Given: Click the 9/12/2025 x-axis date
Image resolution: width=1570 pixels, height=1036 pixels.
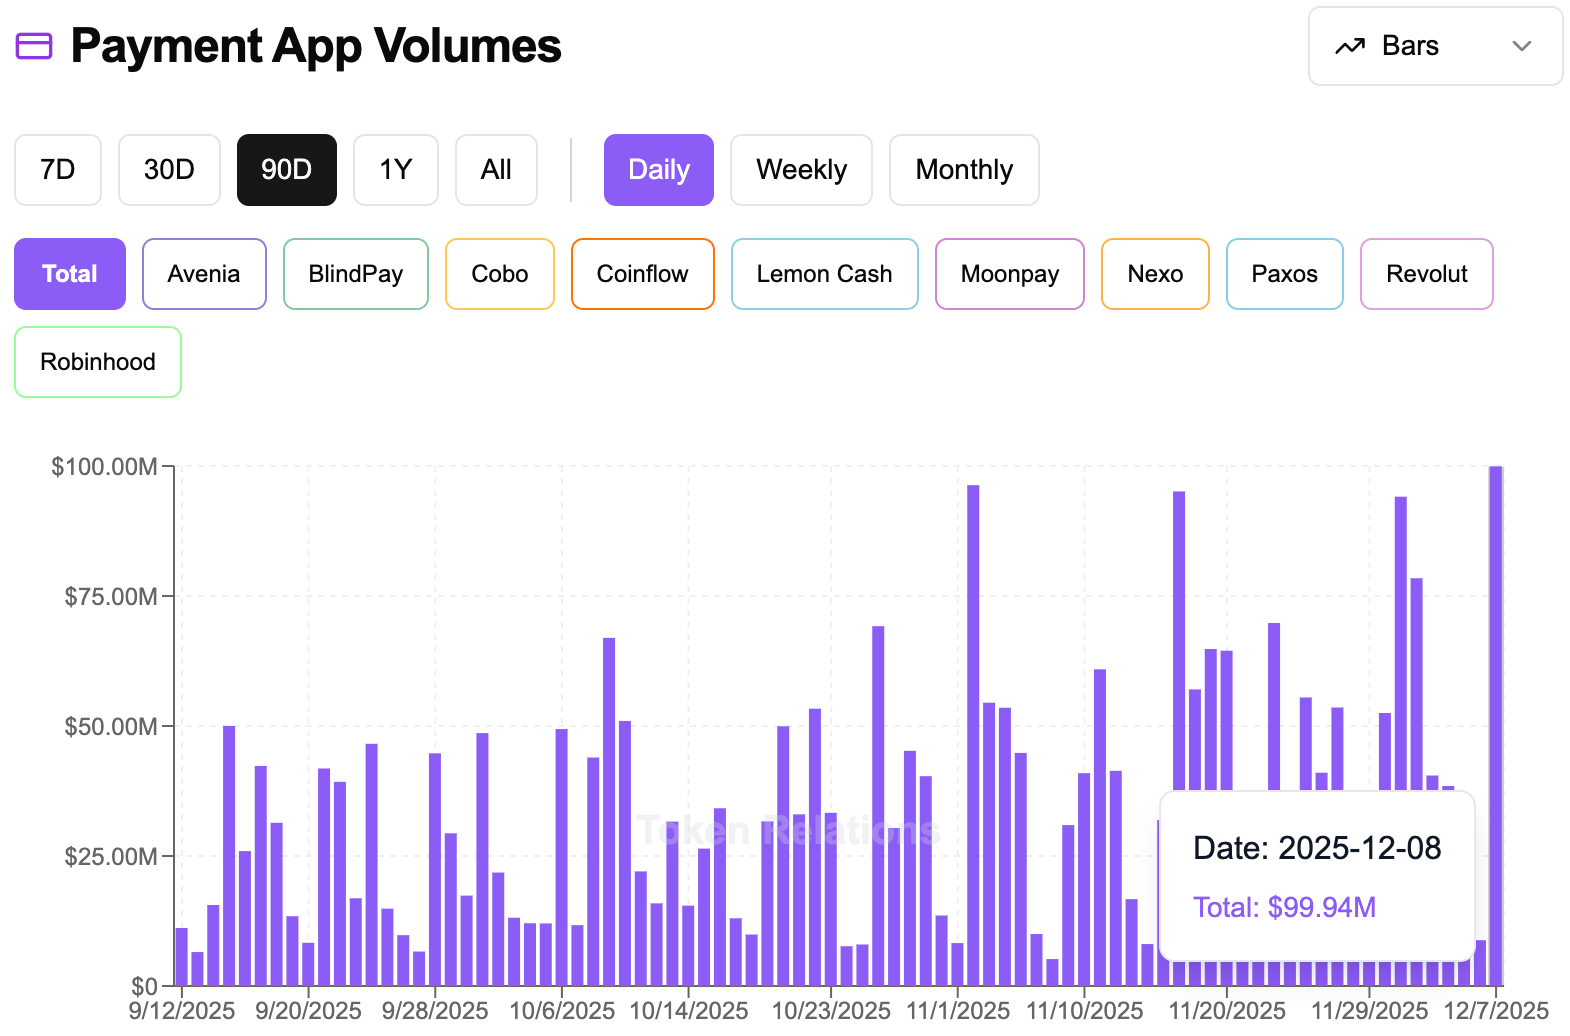Looking at the screenshot, I should pyautogui.click(x=182, y=1011).
